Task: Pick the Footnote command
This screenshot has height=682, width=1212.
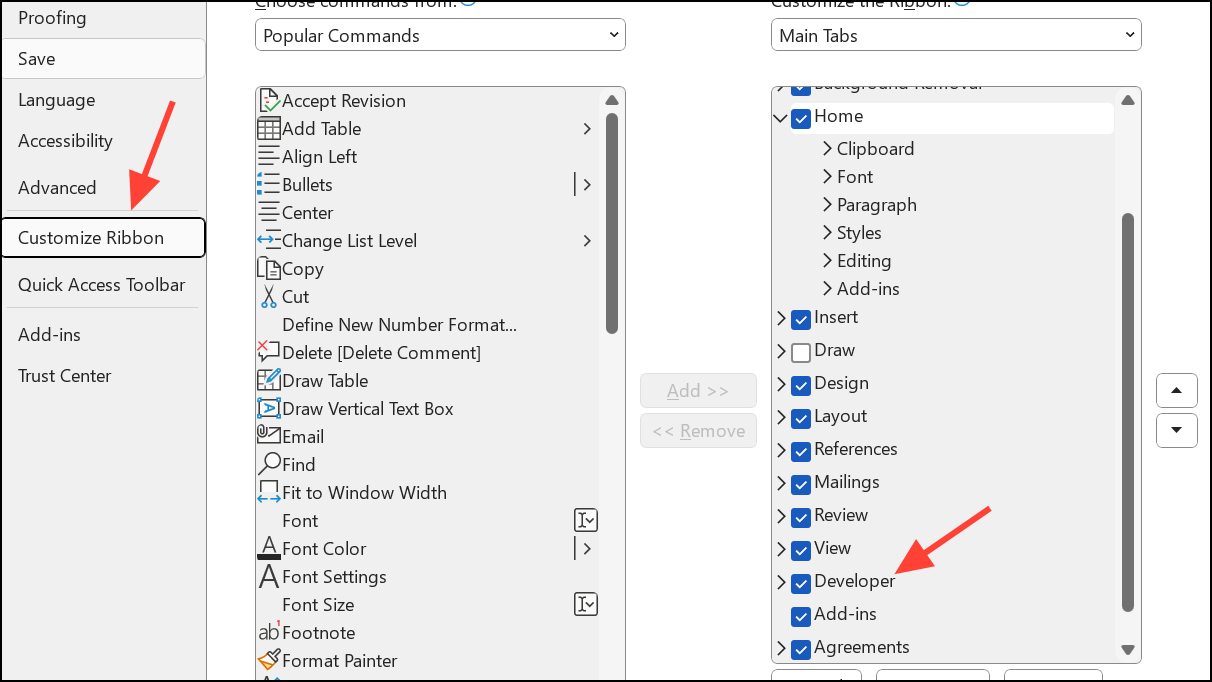Action: (x=320, y=632)
